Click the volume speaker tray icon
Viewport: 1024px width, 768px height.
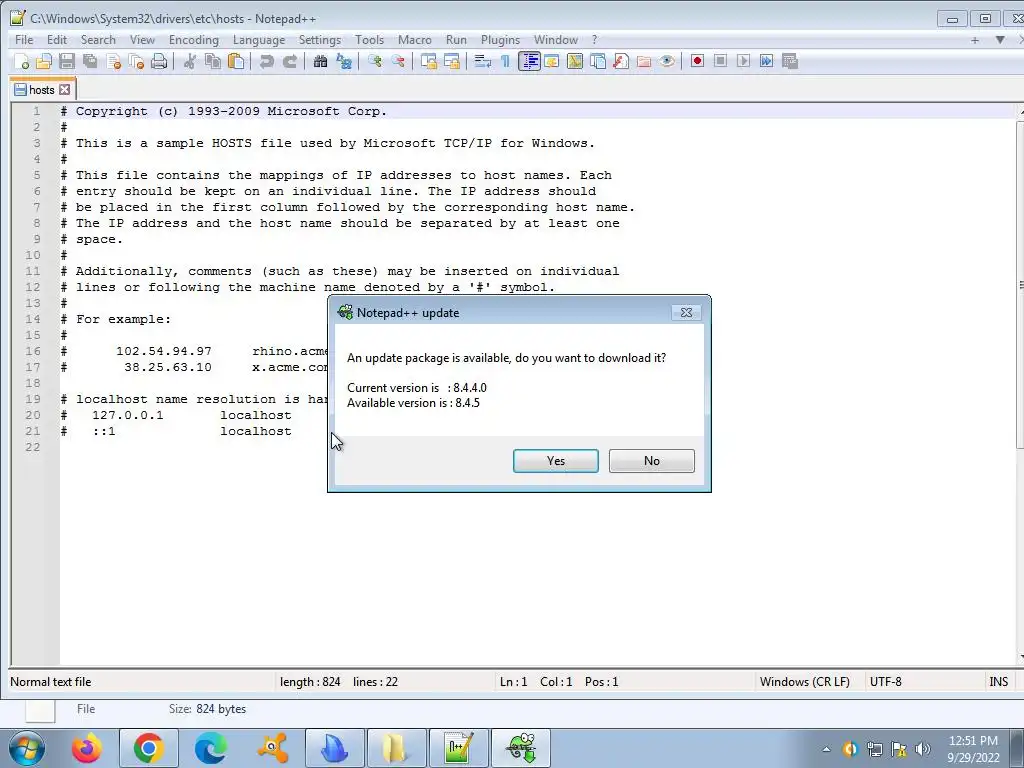[x=922, y=749]
